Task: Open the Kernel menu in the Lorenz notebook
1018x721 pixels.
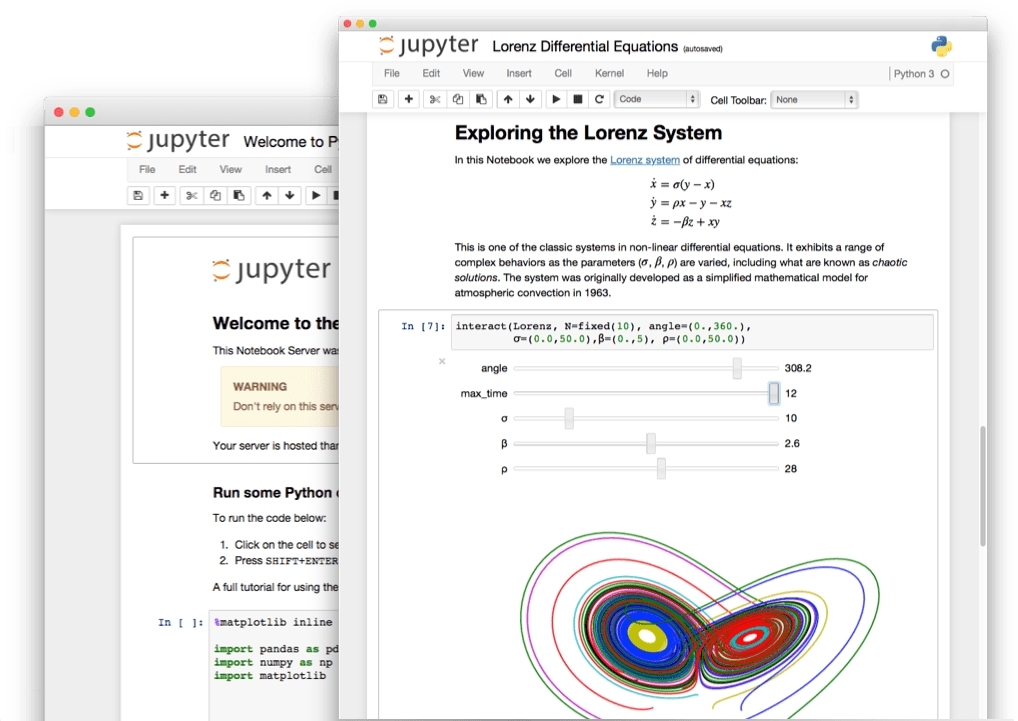Action: coord(609,73)
